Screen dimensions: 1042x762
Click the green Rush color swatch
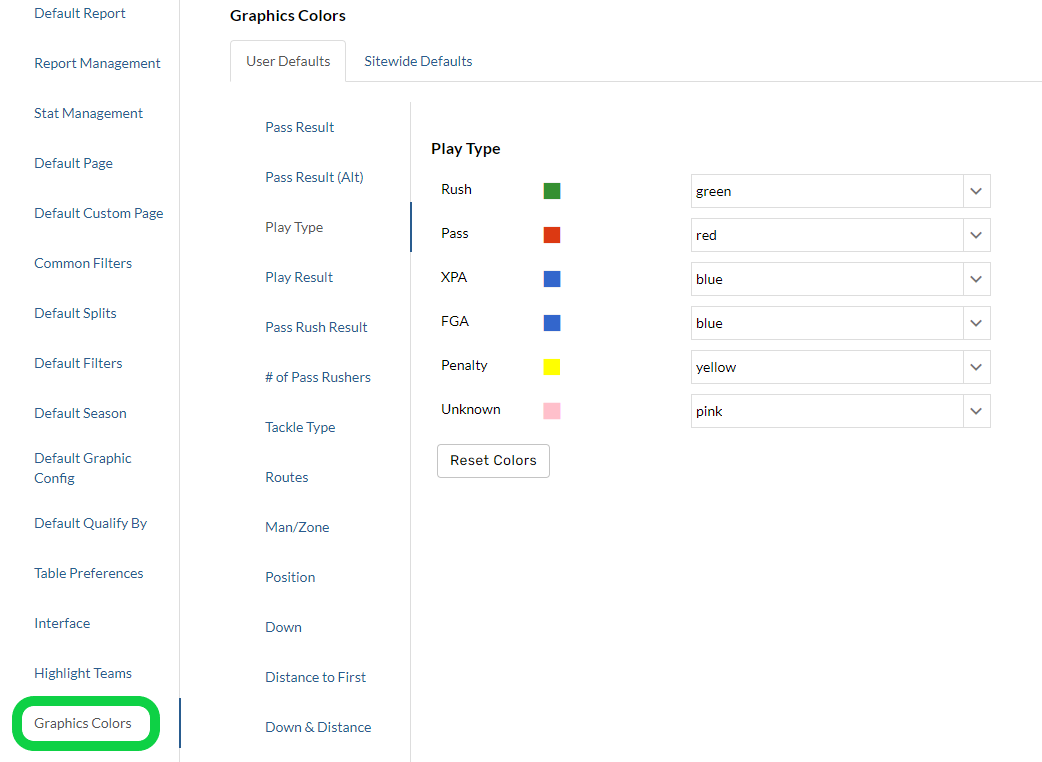pyautogui.click(x=552, y=191)
